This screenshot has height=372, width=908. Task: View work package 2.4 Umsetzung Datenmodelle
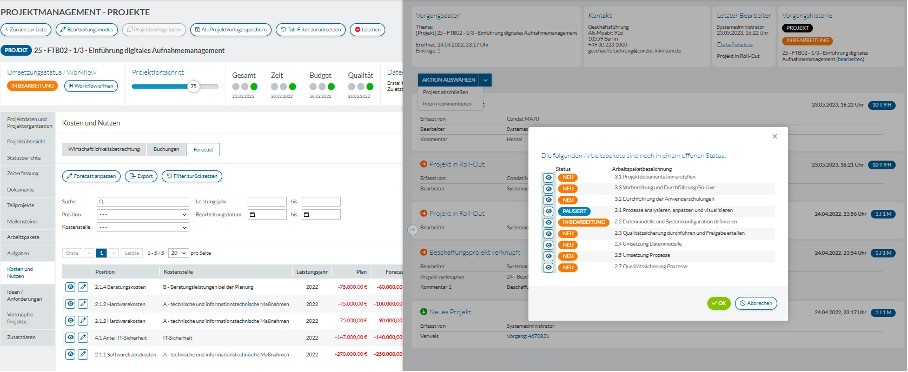tap(548, 245)
